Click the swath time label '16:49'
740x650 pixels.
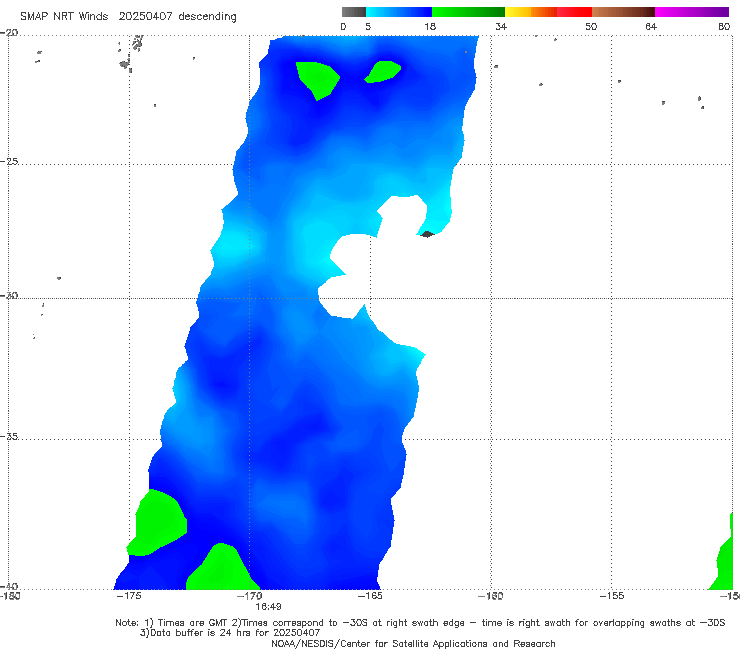[x=269, y=607]
